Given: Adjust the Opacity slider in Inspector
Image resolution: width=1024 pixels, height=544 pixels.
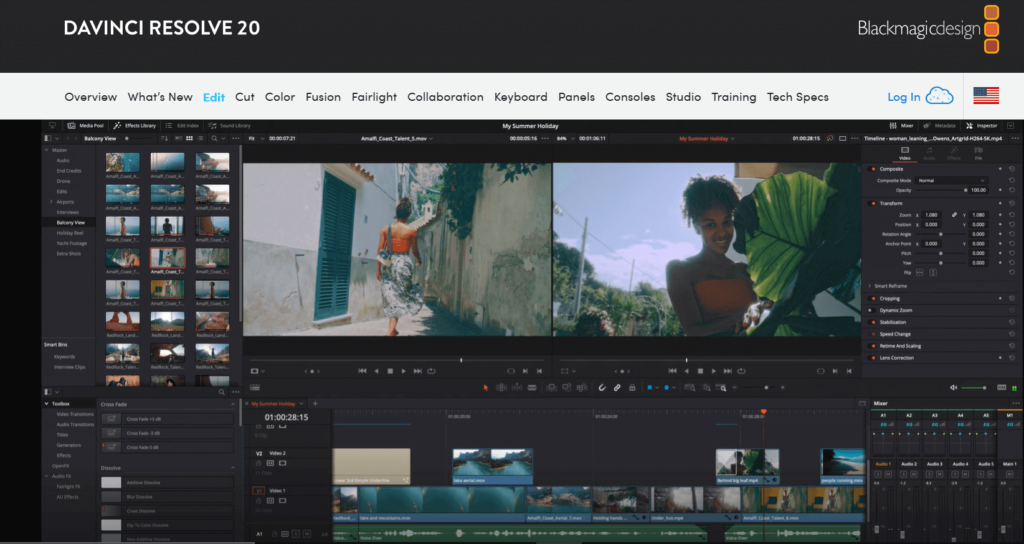Looking at the screenshot, I should coord(941,190).
